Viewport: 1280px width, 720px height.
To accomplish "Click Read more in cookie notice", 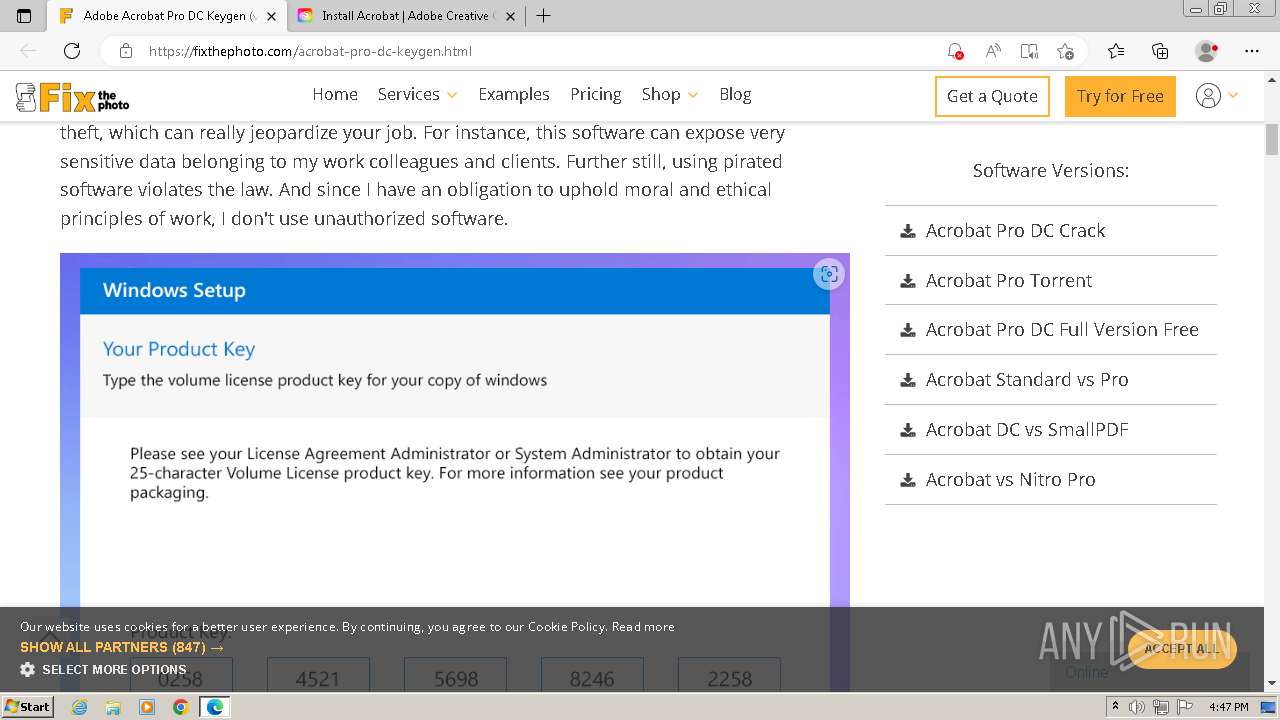I will pos(643,627).
